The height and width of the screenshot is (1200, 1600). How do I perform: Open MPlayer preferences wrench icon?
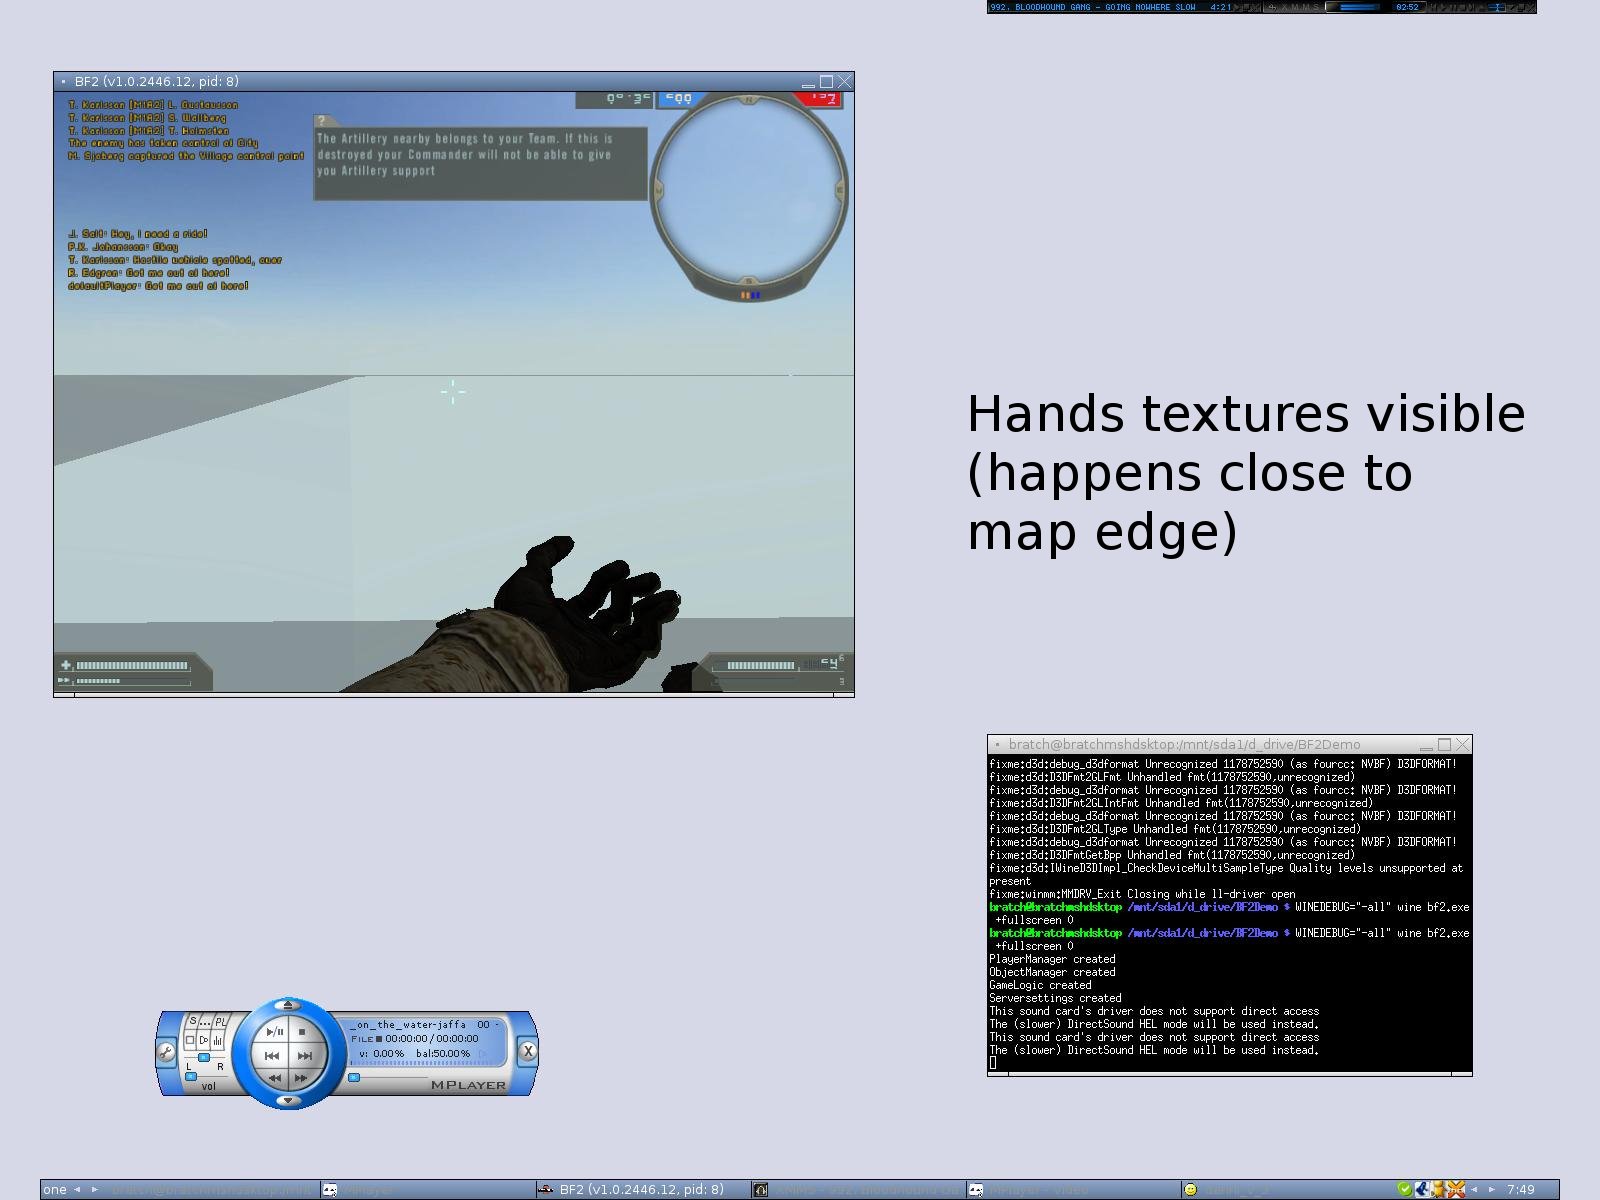(166, 1052)
